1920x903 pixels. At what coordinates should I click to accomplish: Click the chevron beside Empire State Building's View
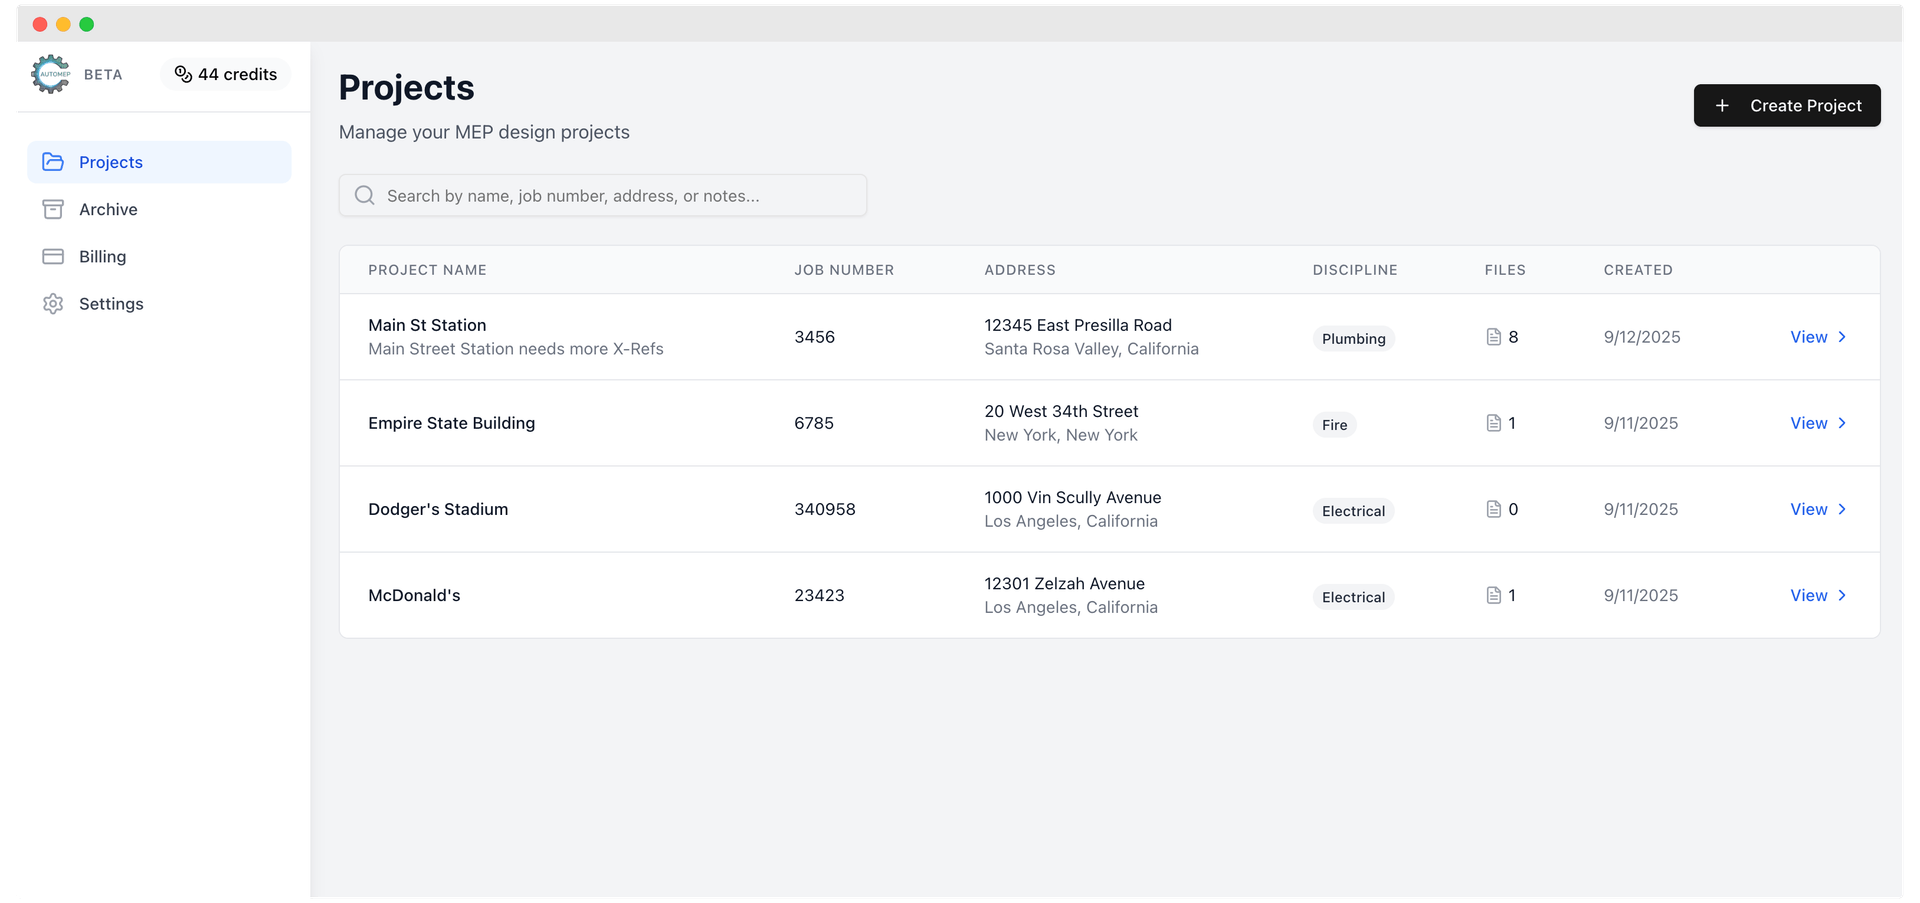pyautogui.click(x=1842, y=423)
